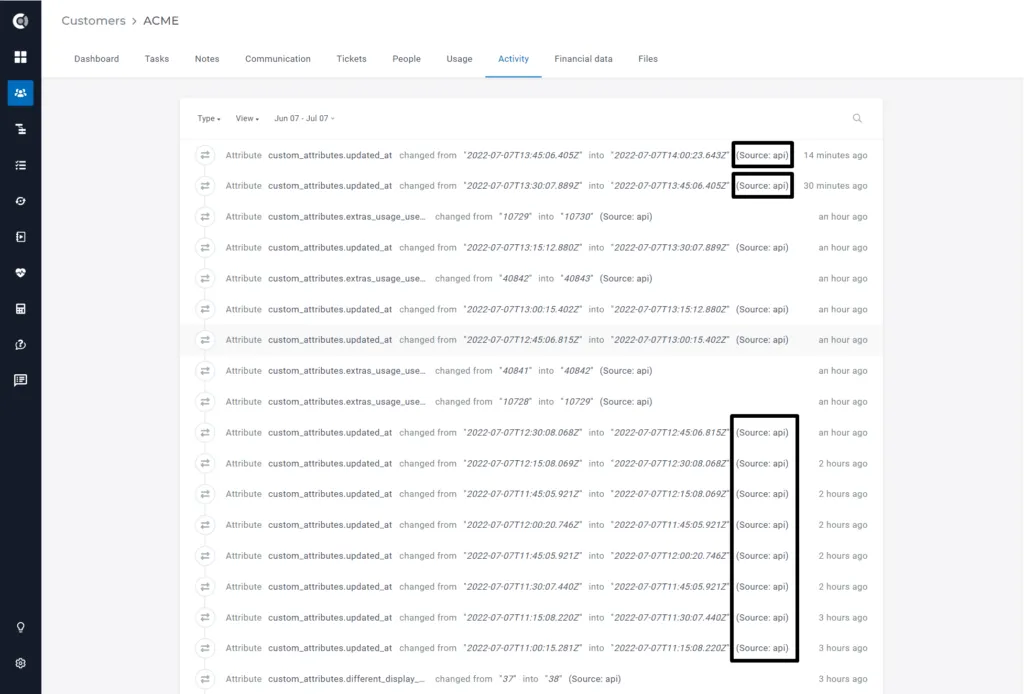The height and width of the screenshot is (694, 1024).
Task: Open the health heart icon in sidebar
Action: [x=20, y=273]
